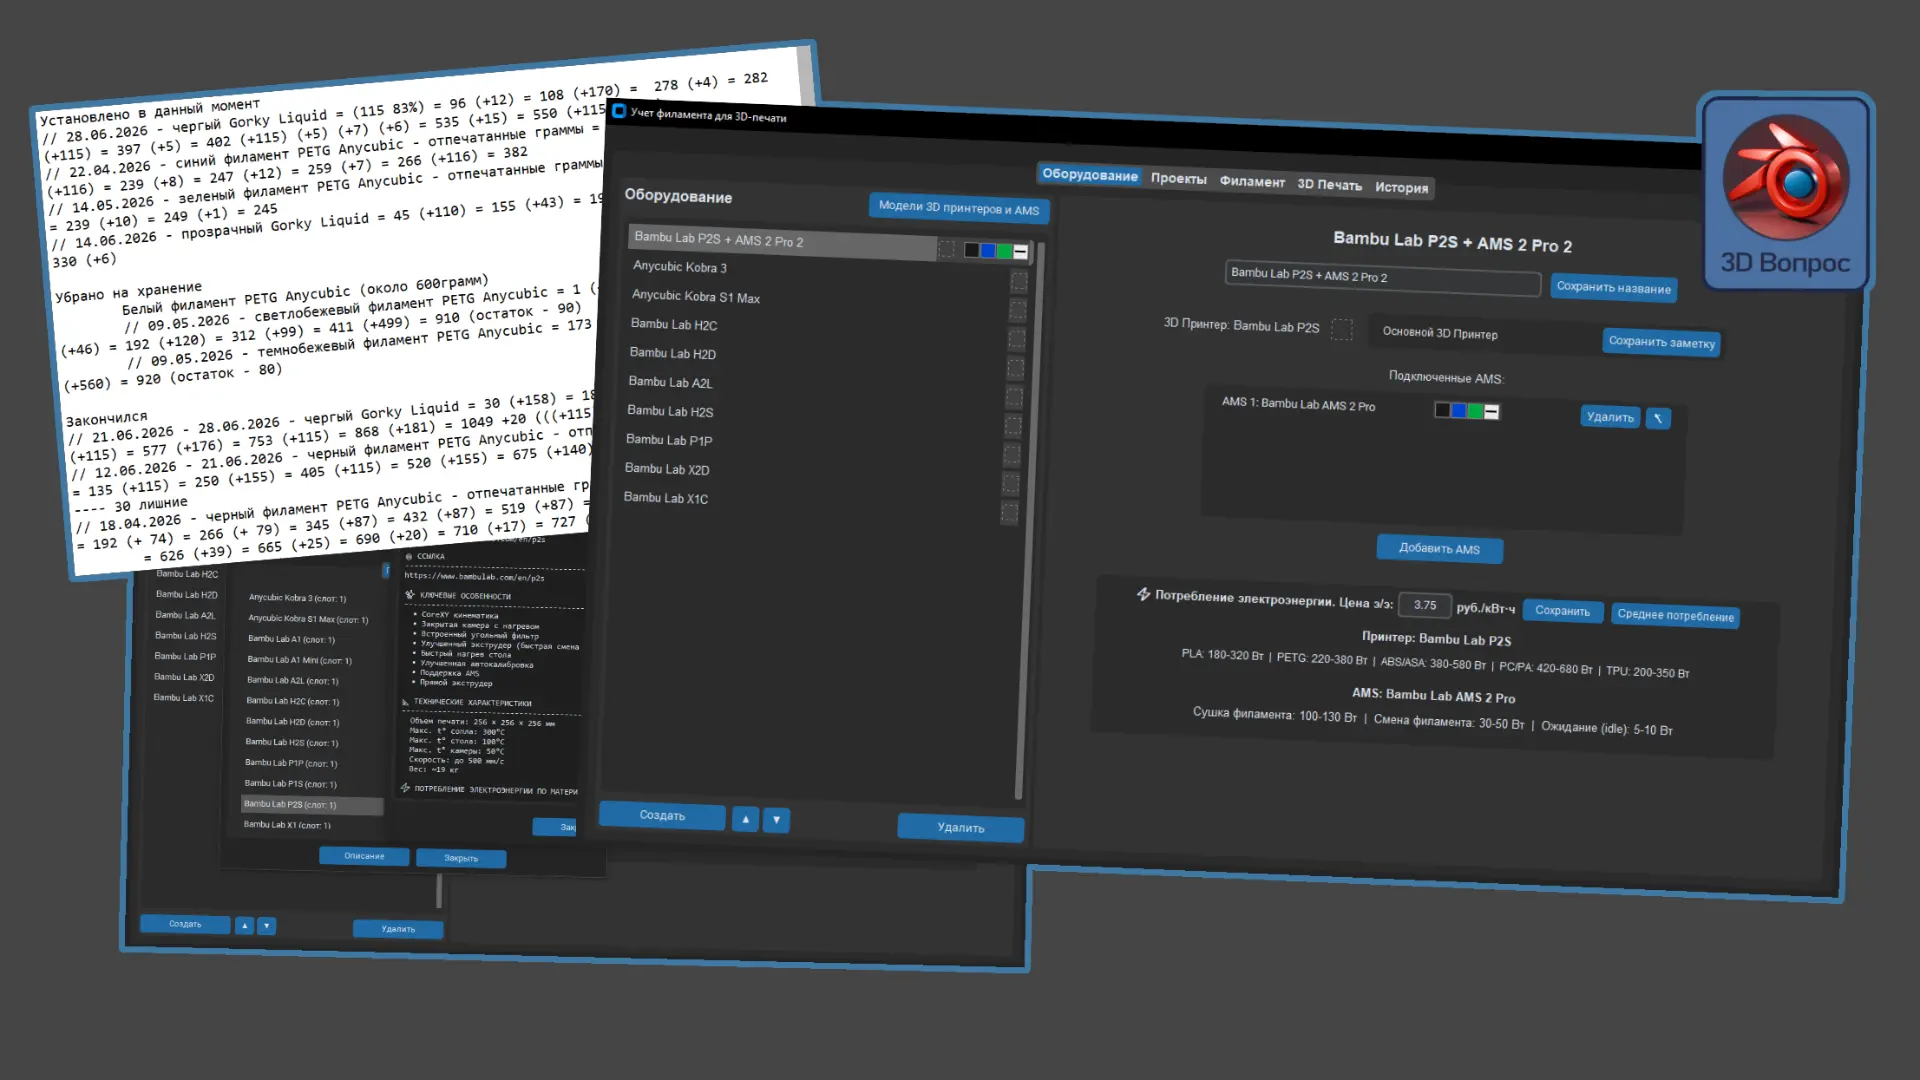Open Среднее потребление
Screen dimensions: 1920x1080
[x=1675, y=615]
